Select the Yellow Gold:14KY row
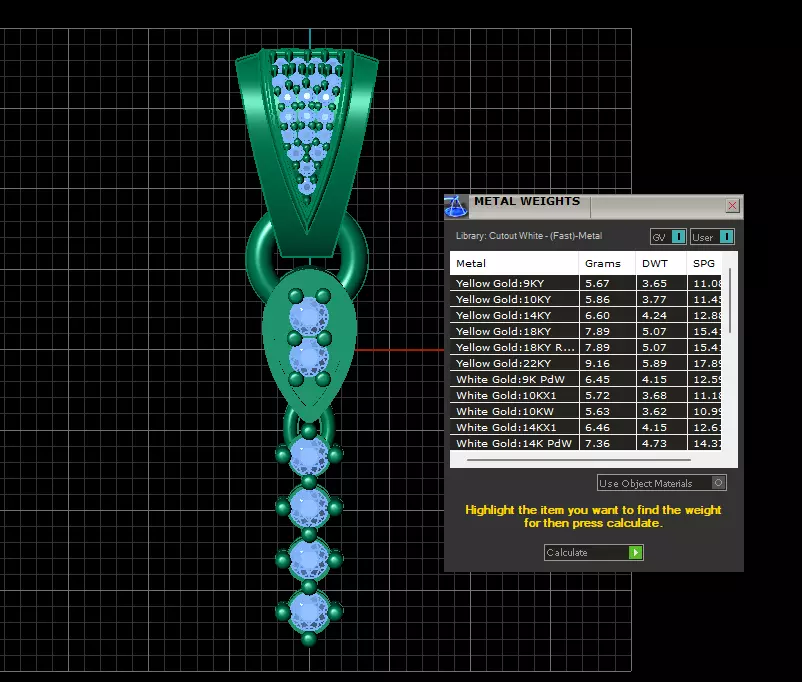Screen dimensions: 802x682 click(x=586, y=315)
